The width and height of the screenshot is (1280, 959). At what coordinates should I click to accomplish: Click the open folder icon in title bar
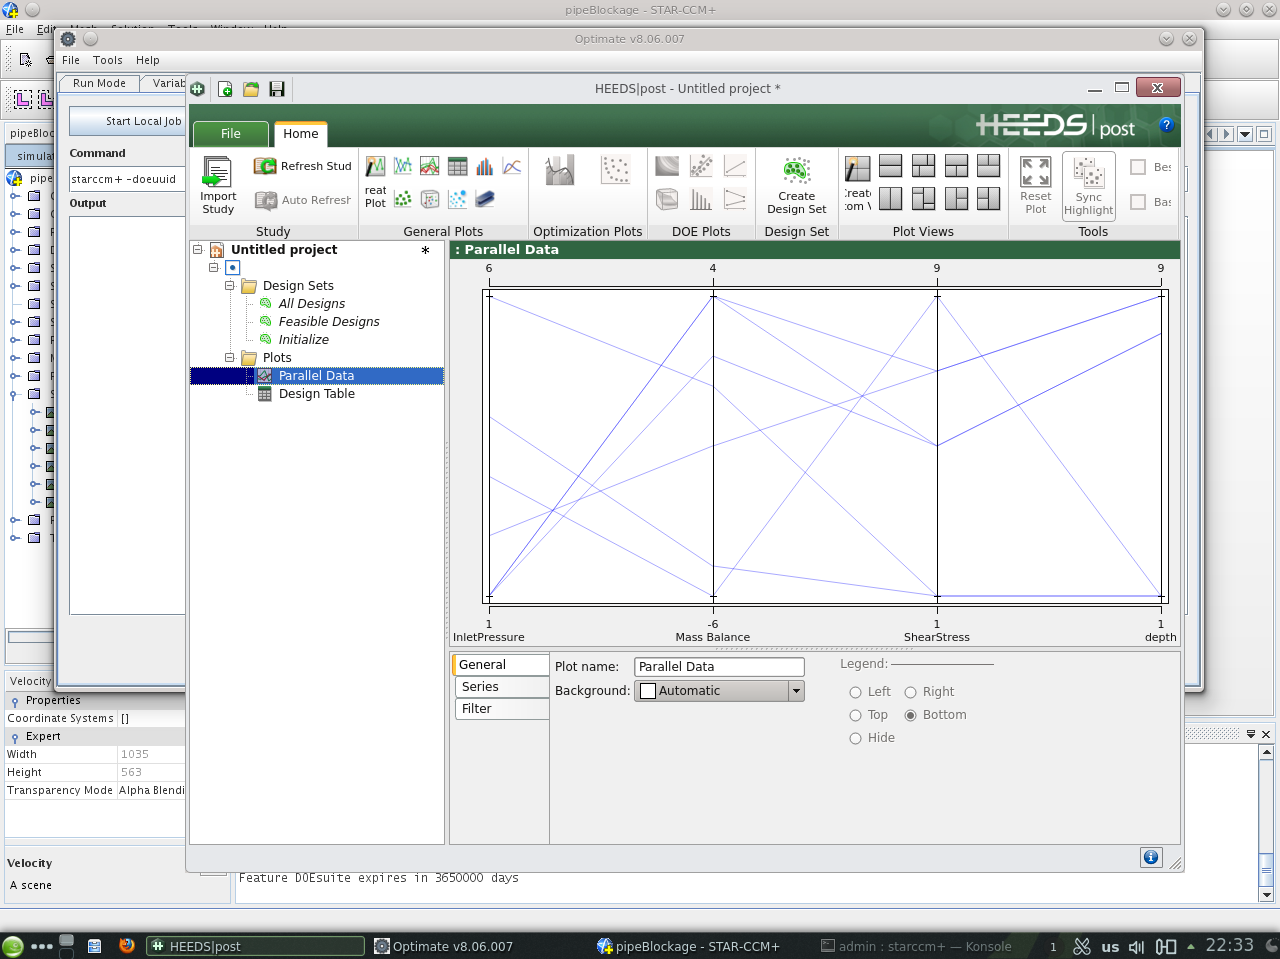pyautogui.click(x=251, y=89)
